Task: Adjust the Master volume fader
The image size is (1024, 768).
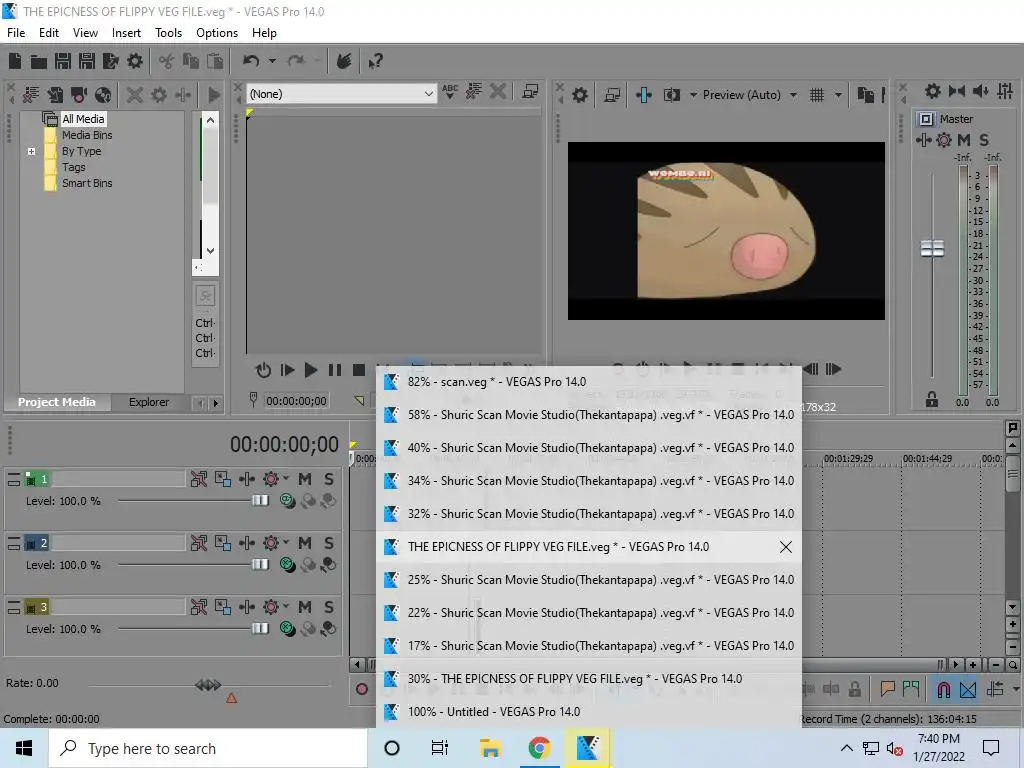Action: pyautogui.click(x=932, y=248)
